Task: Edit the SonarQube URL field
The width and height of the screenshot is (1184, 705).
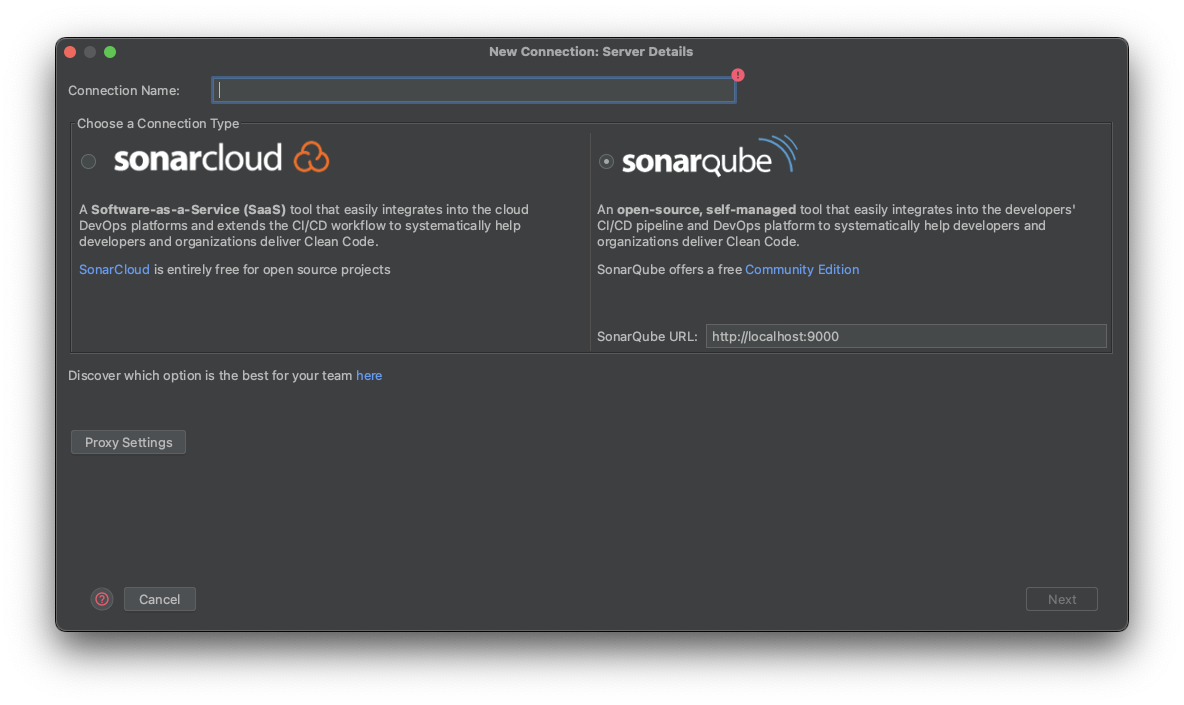Action: click(x=905, y=336)
